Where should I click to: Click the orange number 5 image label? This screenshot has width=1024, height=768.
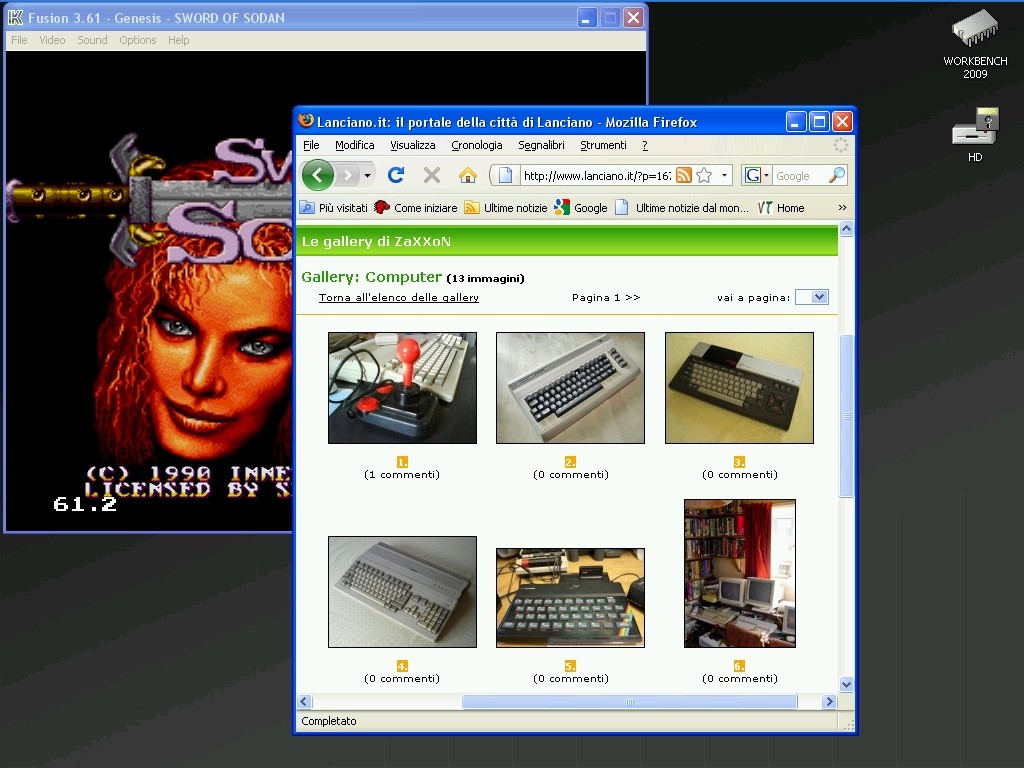(570, 665)
